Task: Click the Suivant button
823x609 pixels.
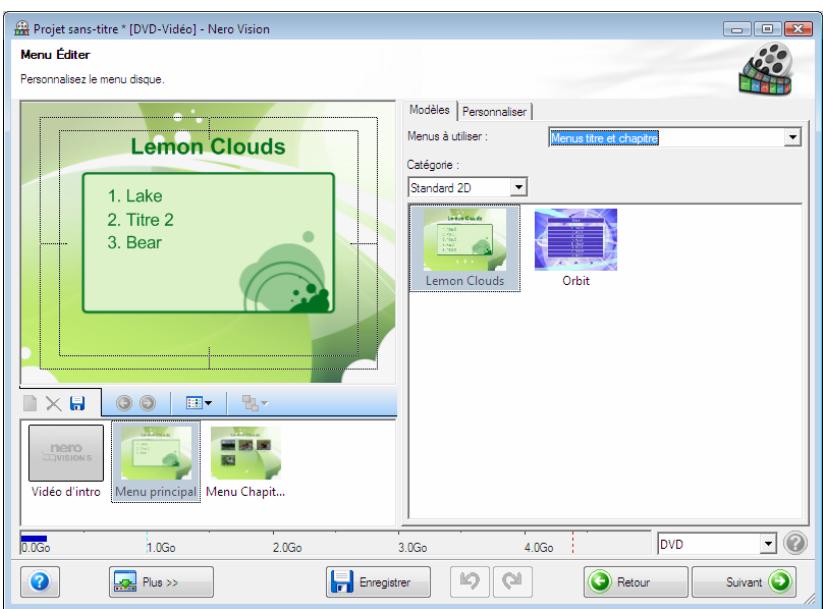Action: 744,582
